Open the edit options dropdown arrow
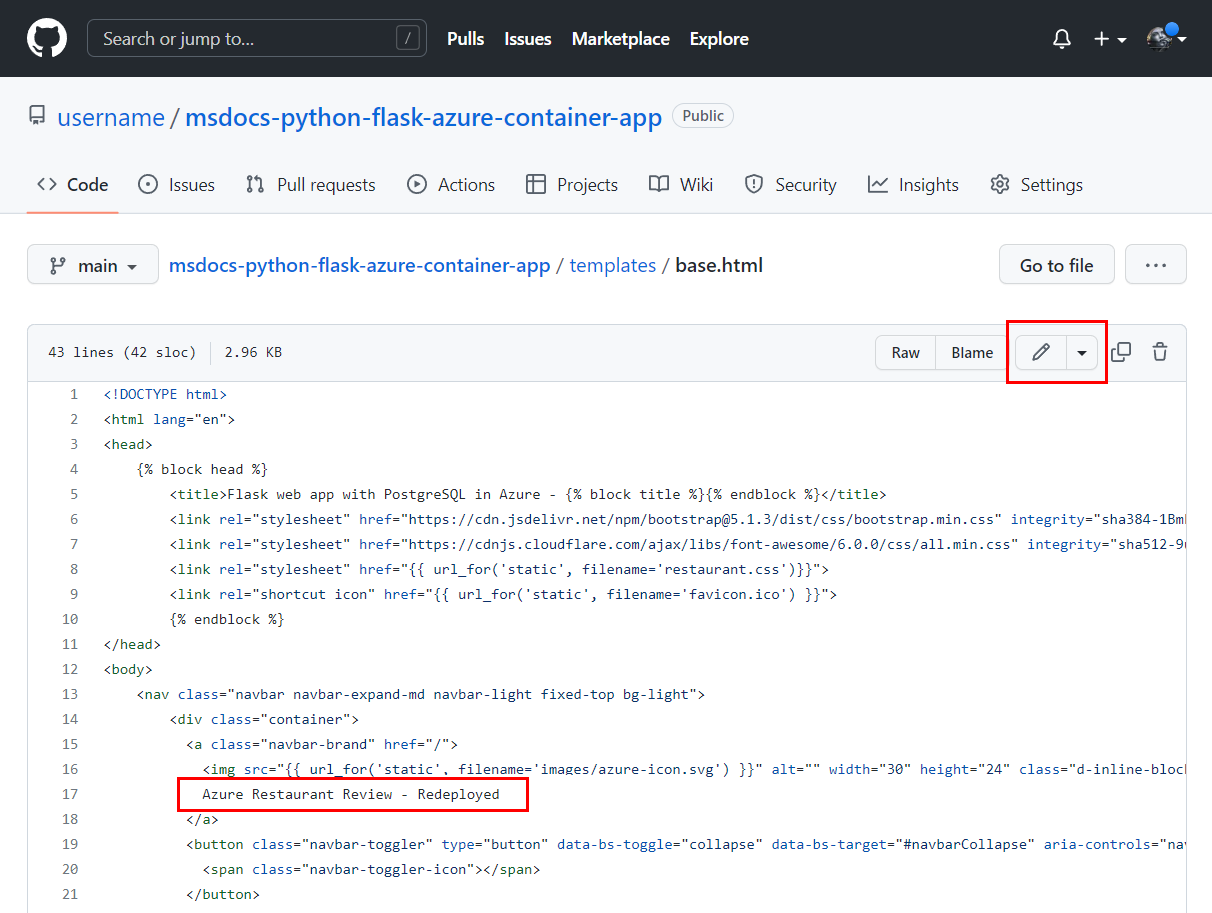Image resolution: width=1212 pixels, height=913 pixels. pos(1082,352)
